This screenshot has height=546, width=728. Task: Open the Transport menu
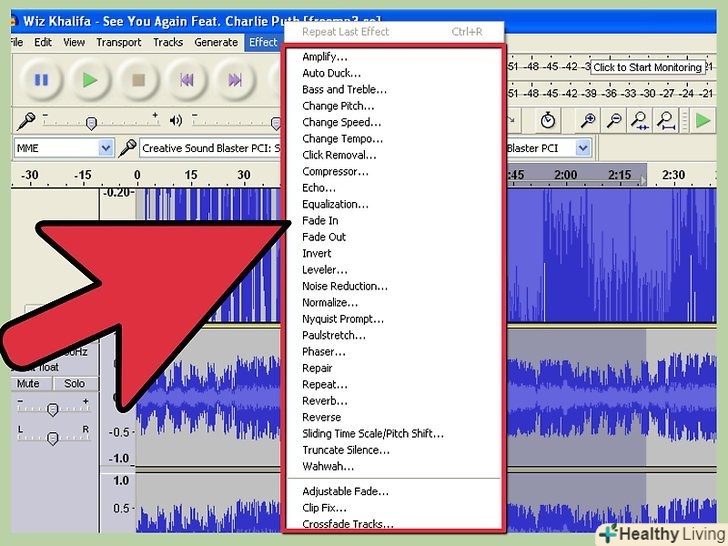click(119, 42)
